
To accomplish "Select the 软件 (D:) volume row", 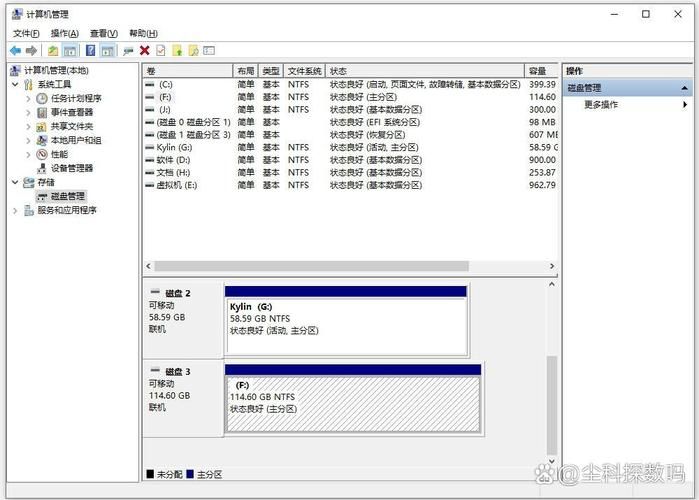I will (x=350, y=160).
